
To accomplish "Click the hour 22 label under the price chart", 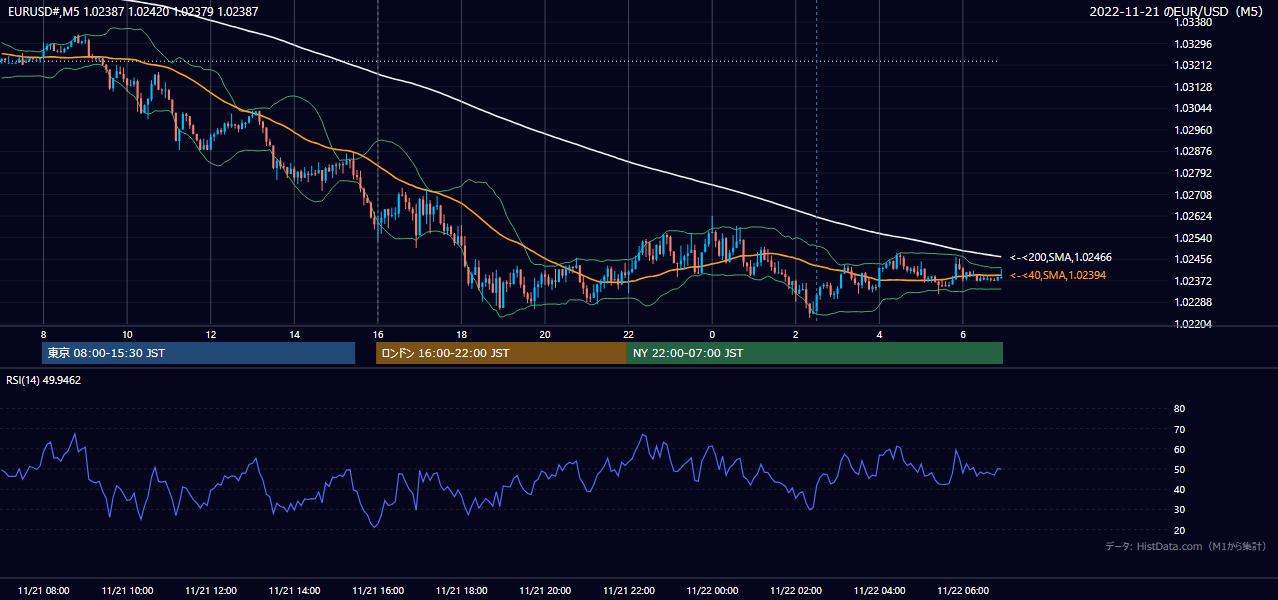I will pyautogui.click(x=628, y=334).
